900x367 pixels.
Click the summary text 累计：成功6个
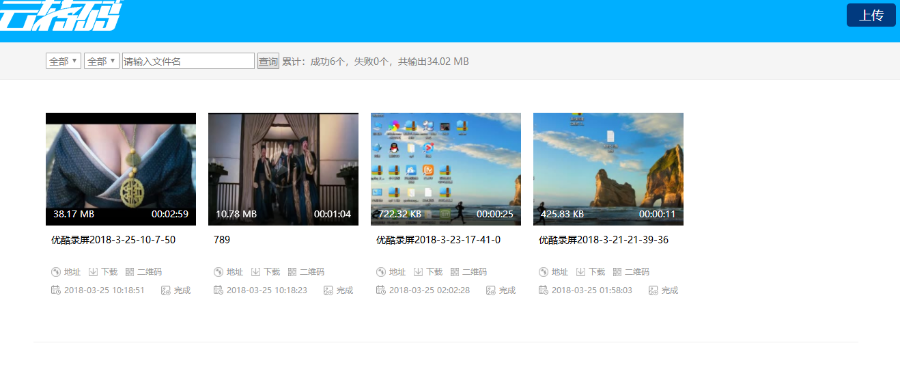point(314,61)
